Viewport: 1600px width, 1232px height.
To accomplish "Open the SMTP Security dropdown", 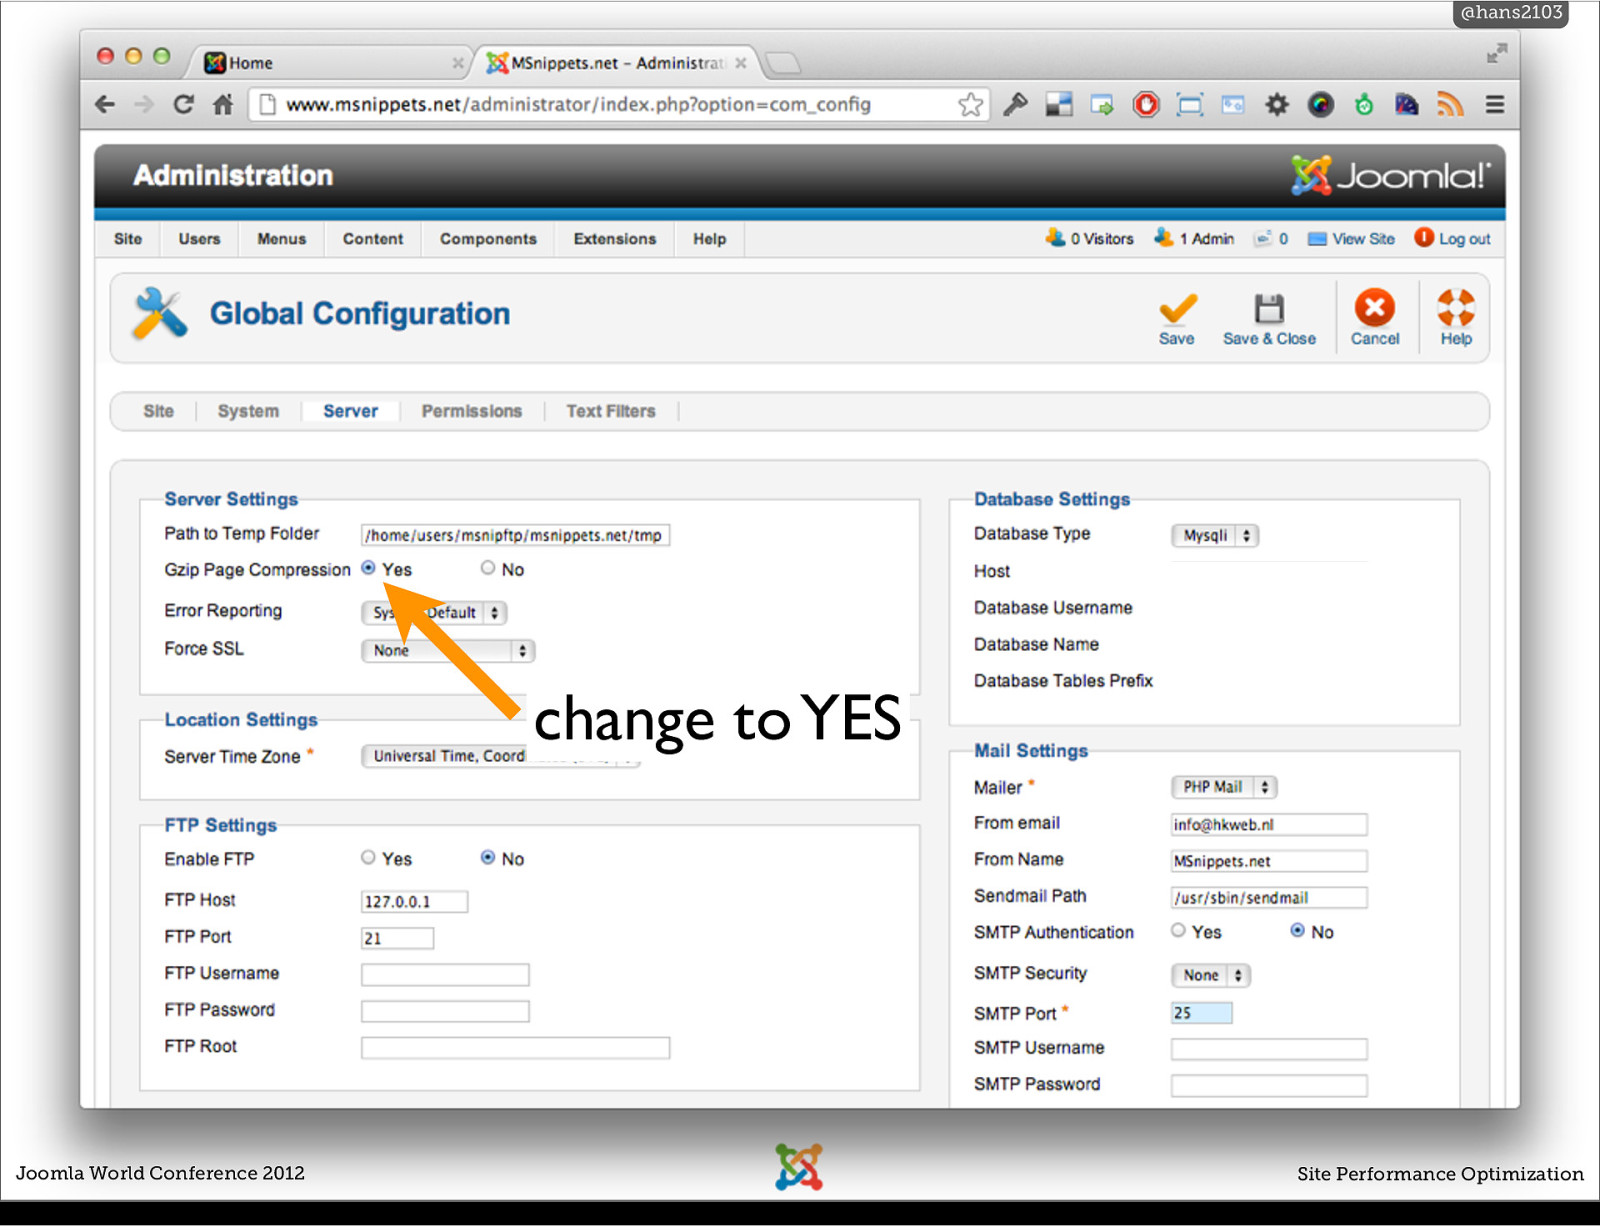I will [x=1211, y=976].
